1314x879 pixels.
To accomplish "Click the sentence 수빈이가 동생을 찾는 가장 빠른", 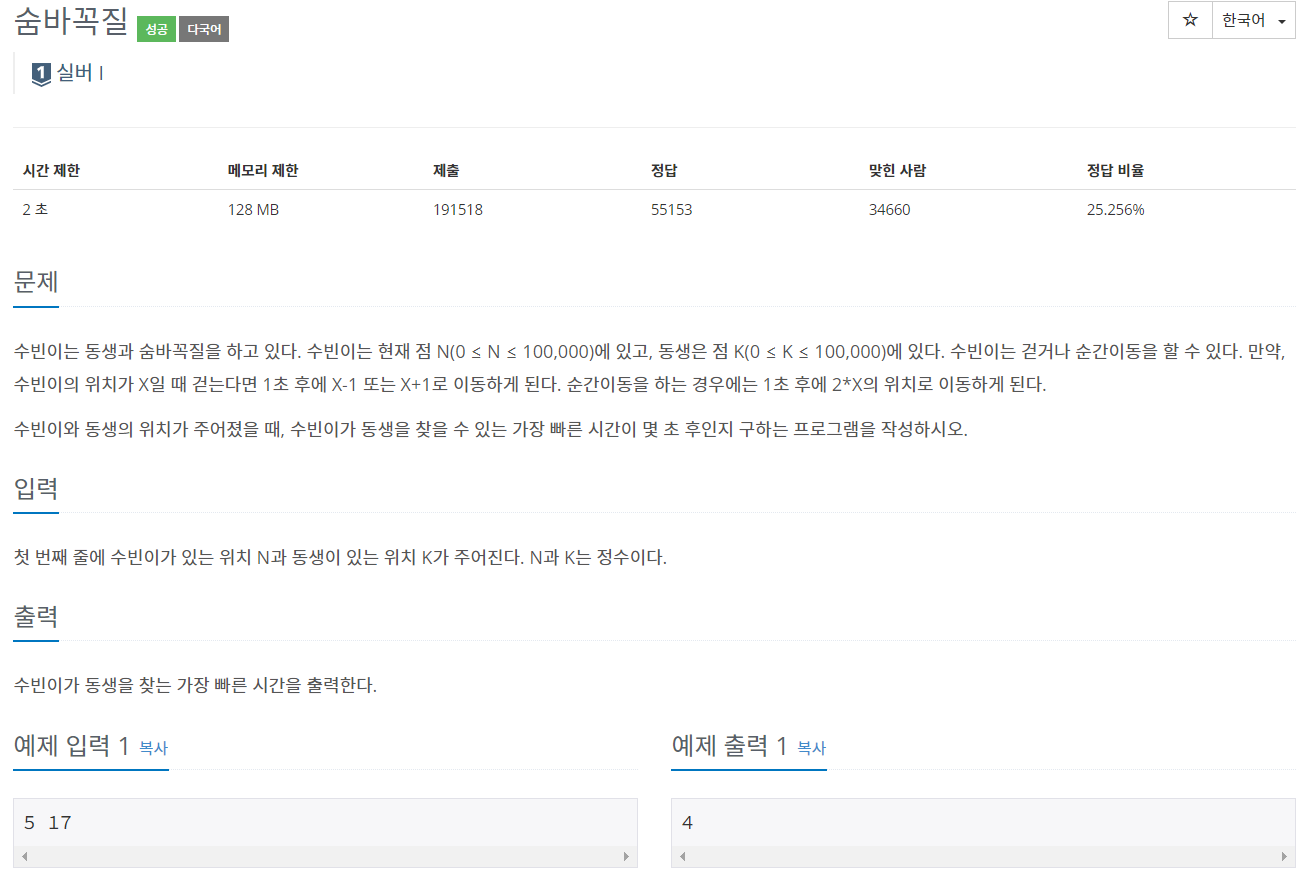I will click(195, 686).
